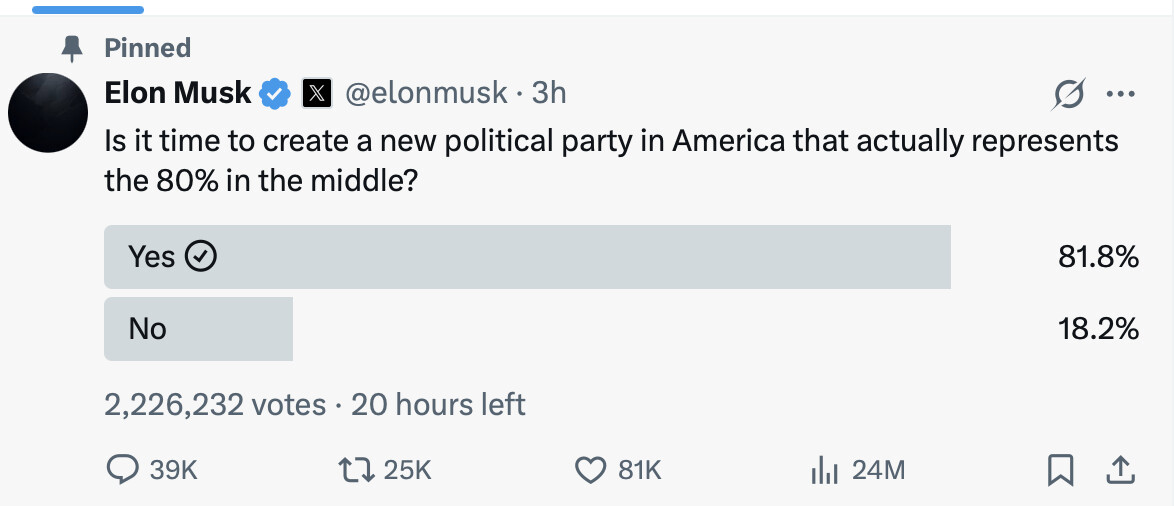This screenshot has width=1174, height=506.
Task: Click the @elonmusk handle
Action: coord(428,93)
